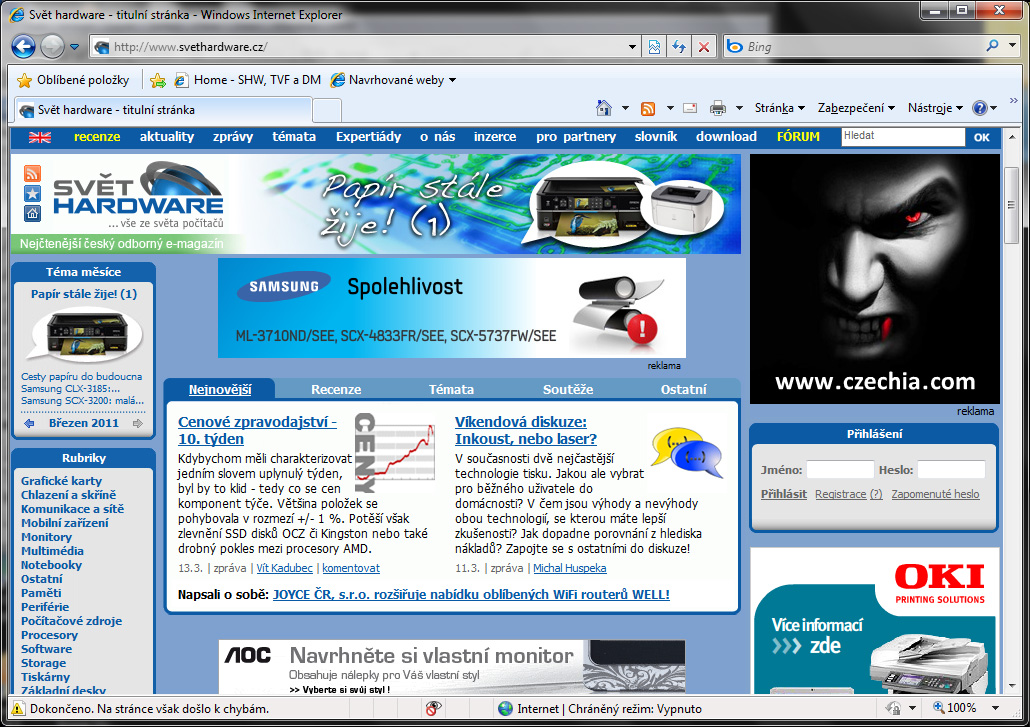Refresh the page with the refresh icon
The image size is (1030, 727).
click(679, 46)
